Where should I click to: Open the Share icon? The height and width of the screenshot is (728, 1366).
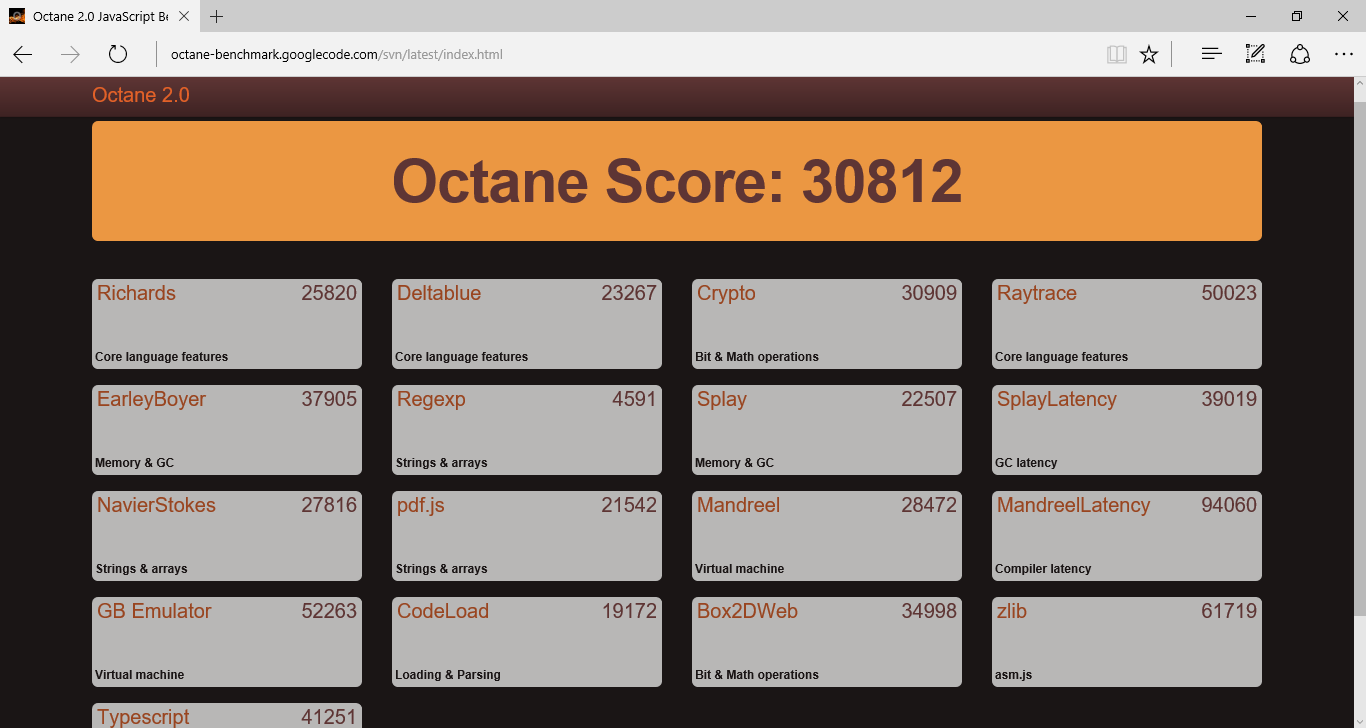click(x=1299, y=54)
